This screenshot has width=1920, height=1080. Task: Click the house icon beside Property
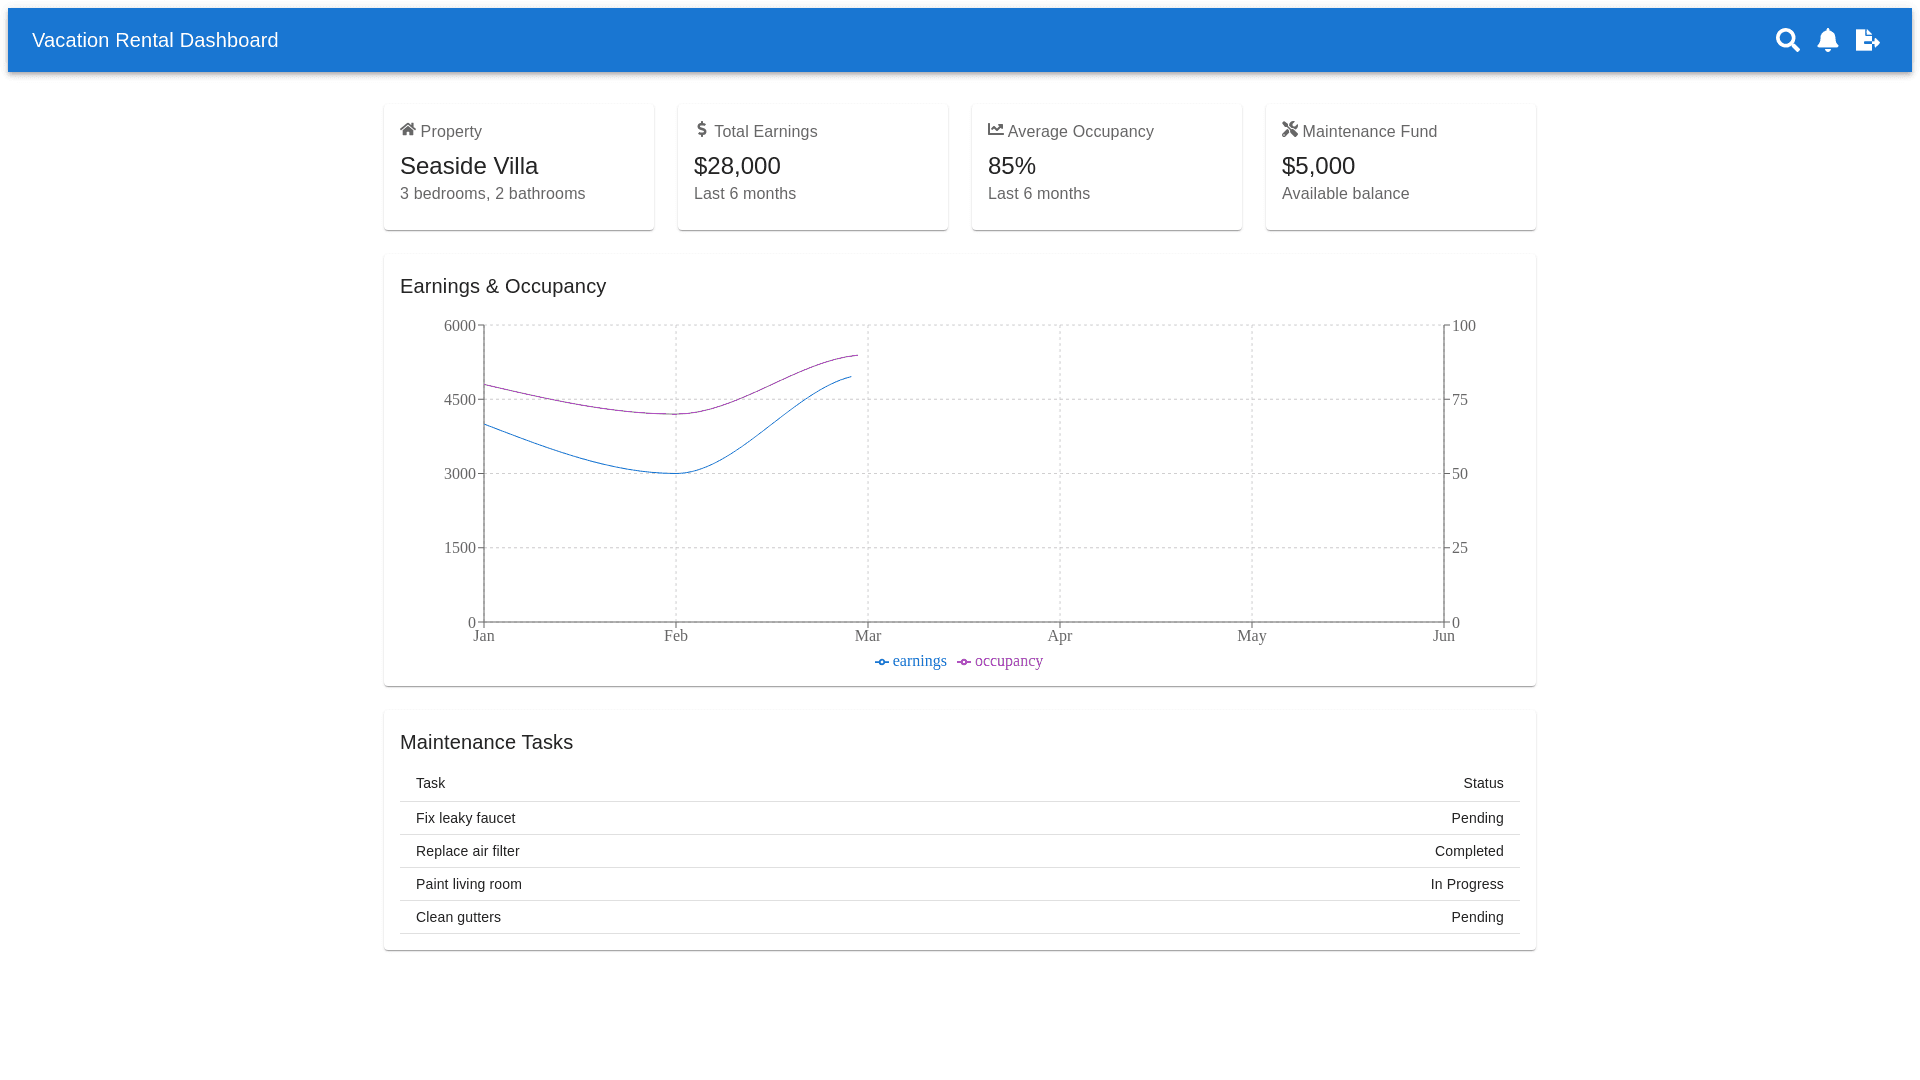(x=408, y=130)
